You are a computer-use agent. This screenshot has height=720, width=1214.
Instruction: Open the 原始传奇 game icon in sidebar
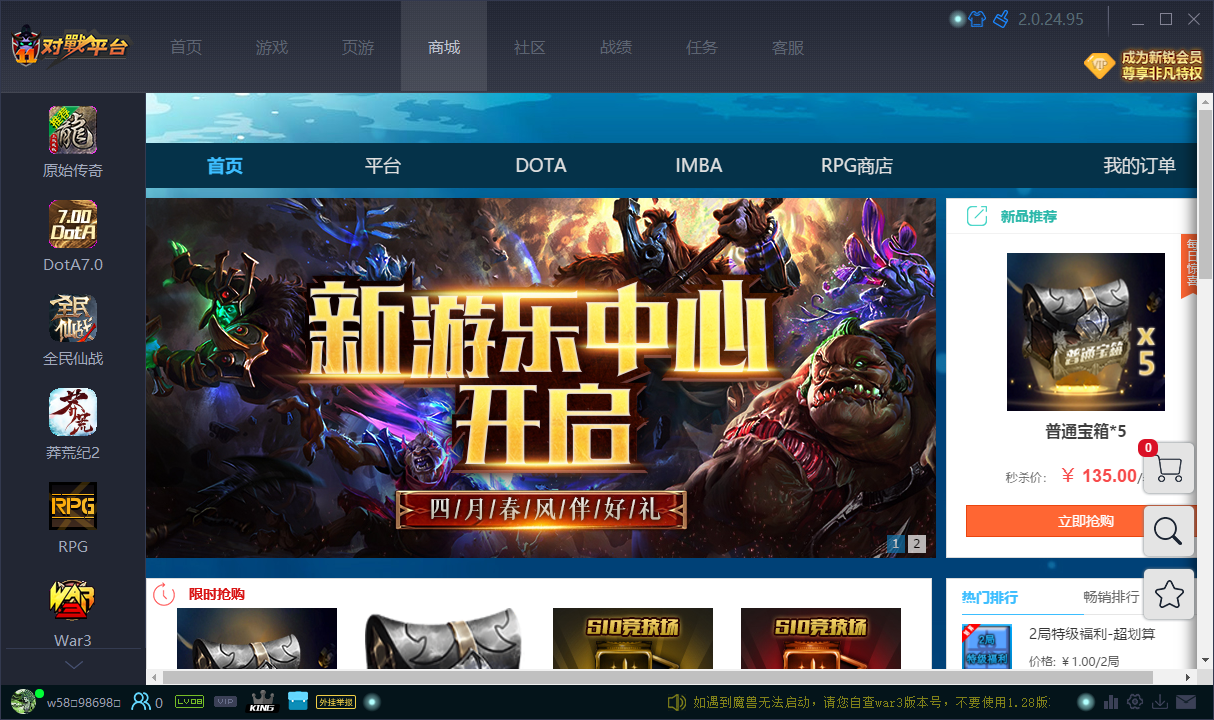point(73,130)
